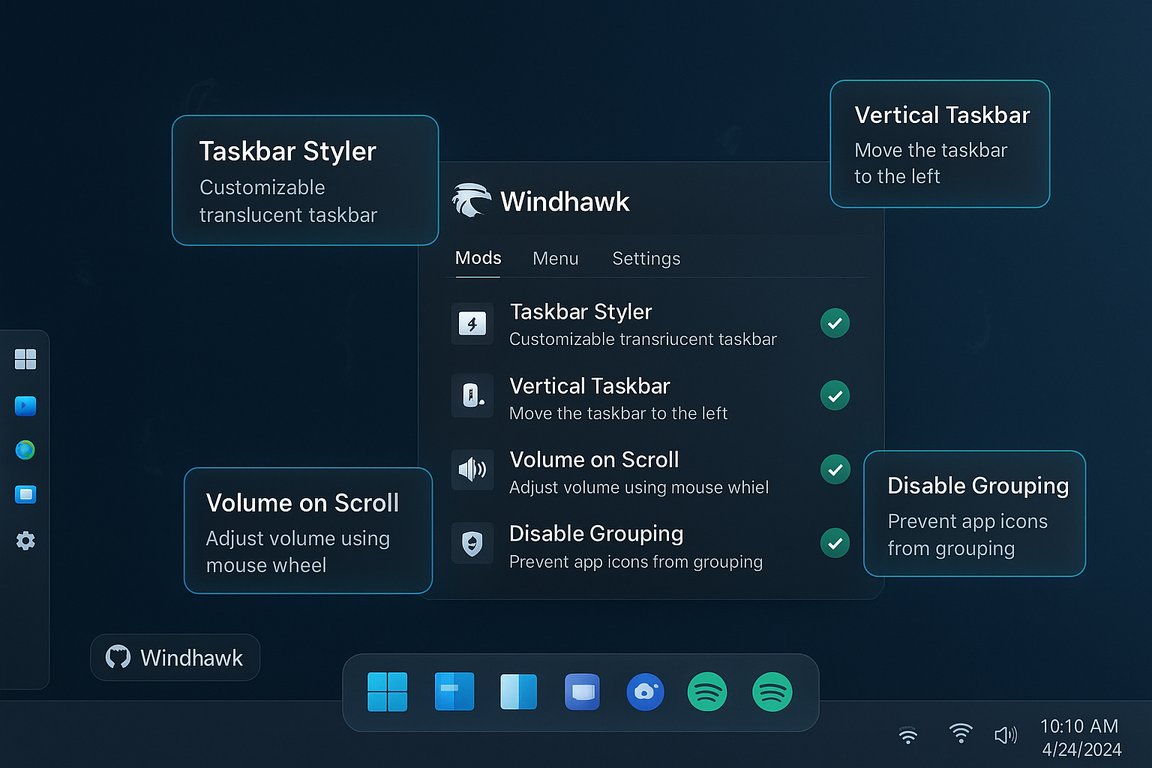1152x768 pixels.
Task: Click the Start button on the left taskbar
Action: click(x=25, y=358)
